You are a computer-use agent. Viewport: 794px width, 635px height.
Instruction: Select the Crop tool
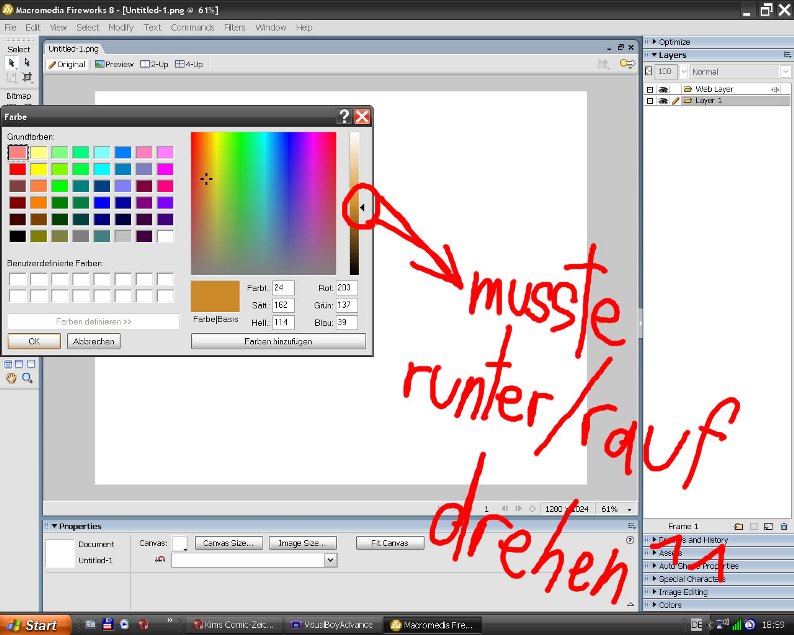coord(27,77)
